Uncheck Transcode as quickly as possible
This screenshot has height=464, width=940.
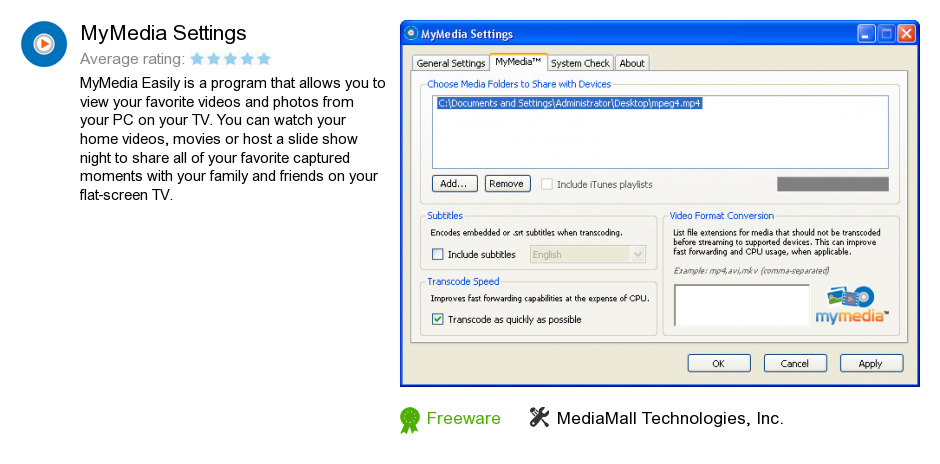tap(438, 320)
